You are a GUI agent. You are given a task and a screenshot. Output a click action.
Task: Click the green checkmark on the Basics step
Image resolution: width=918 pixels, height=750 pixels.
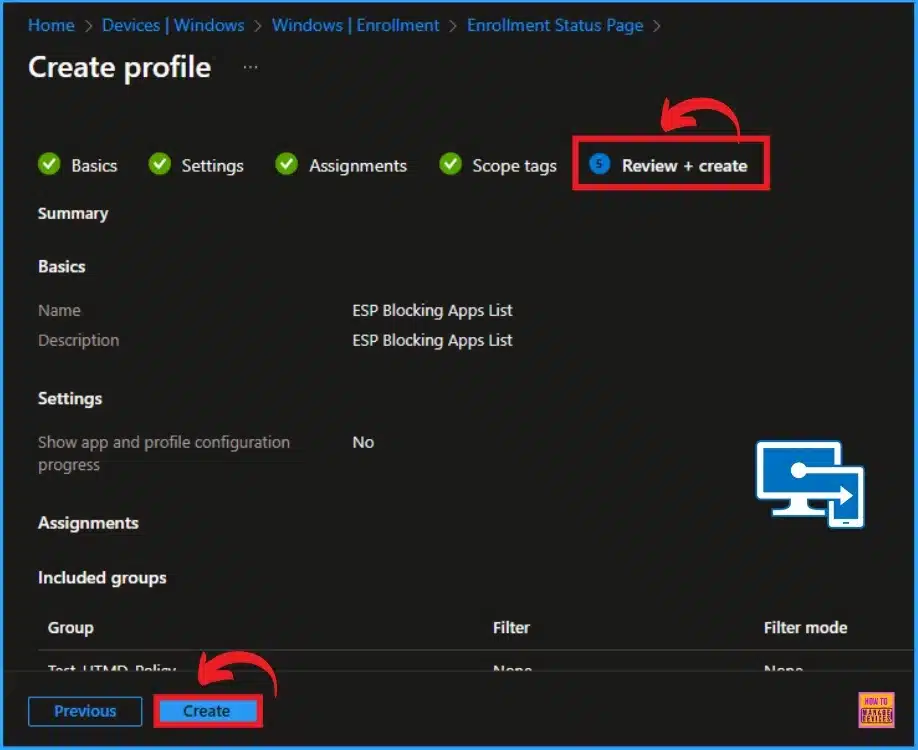49,164
